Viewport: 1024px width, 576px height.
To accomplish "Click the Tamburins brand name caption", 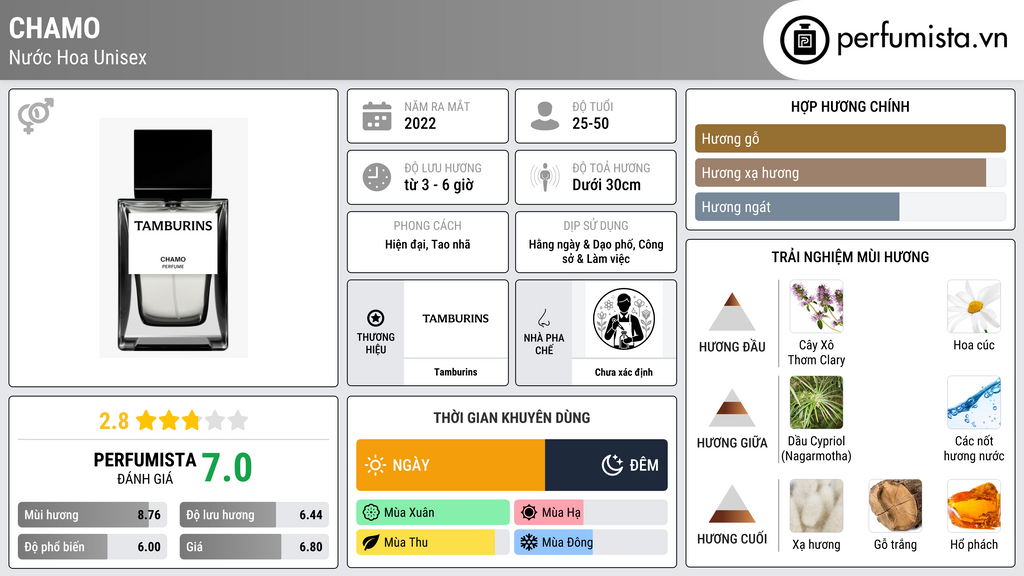I will [x=455, y=372].
